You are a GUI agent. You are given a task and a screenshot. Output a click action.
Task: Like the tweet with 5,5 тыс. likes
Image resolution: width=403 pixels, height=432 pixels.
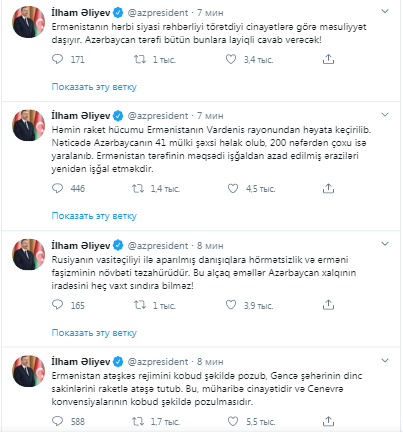pos(233,421)
